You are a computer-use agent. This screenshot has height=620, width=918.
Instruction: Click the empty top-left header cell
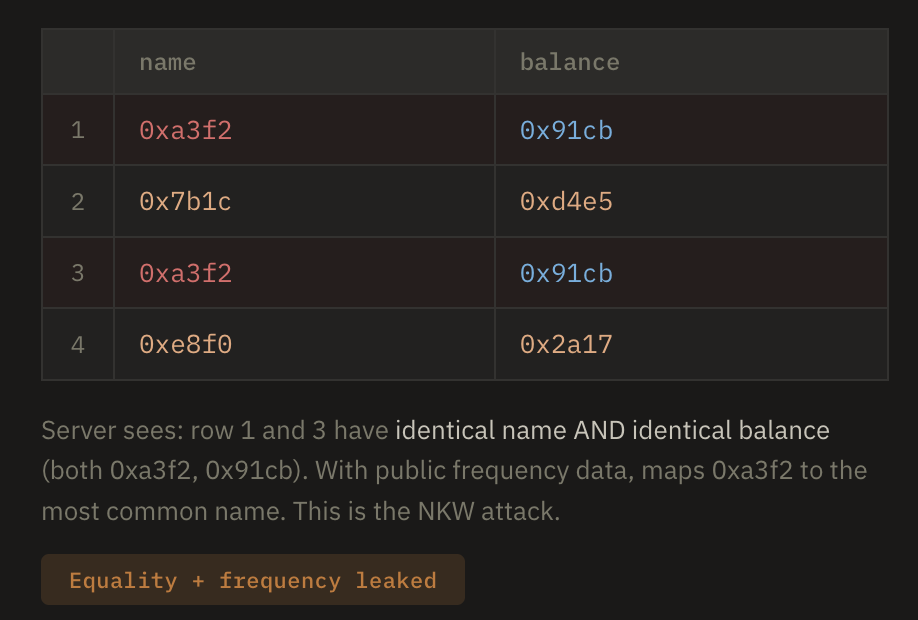point(78,62)
